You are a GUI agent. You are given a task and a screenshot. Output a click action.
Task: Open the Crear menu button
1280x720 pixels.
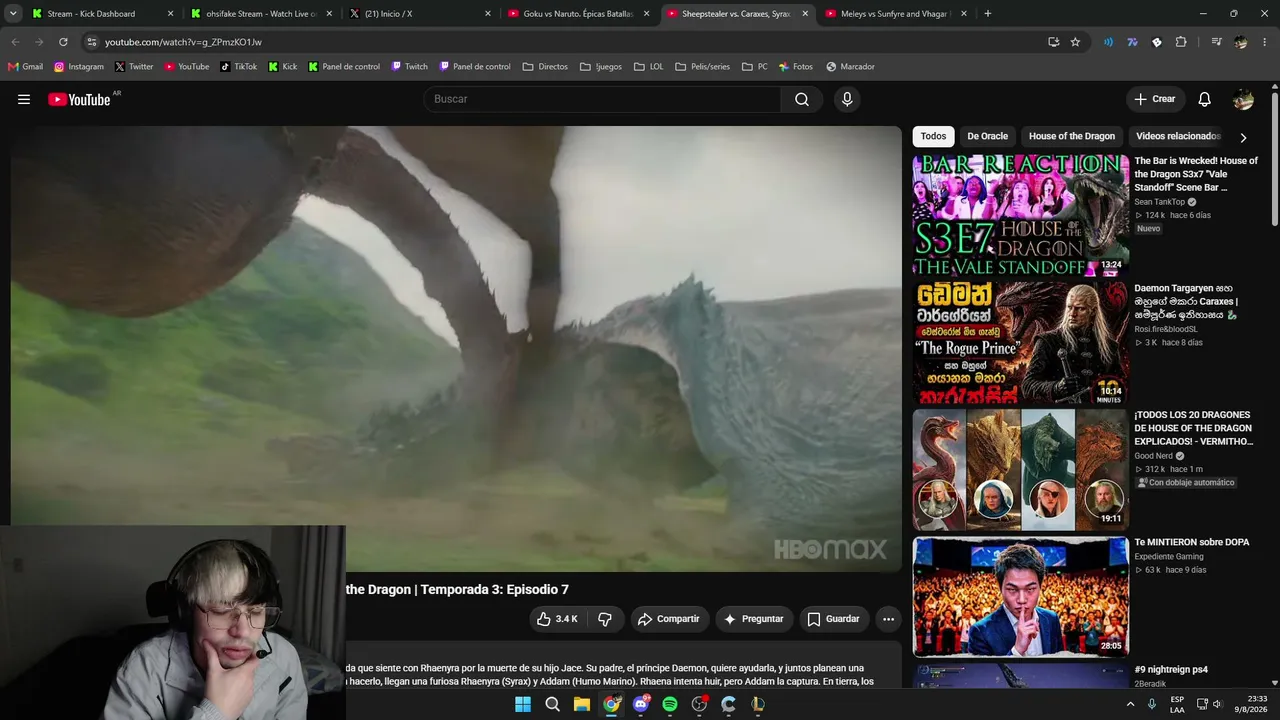[x=1154, y=99]
